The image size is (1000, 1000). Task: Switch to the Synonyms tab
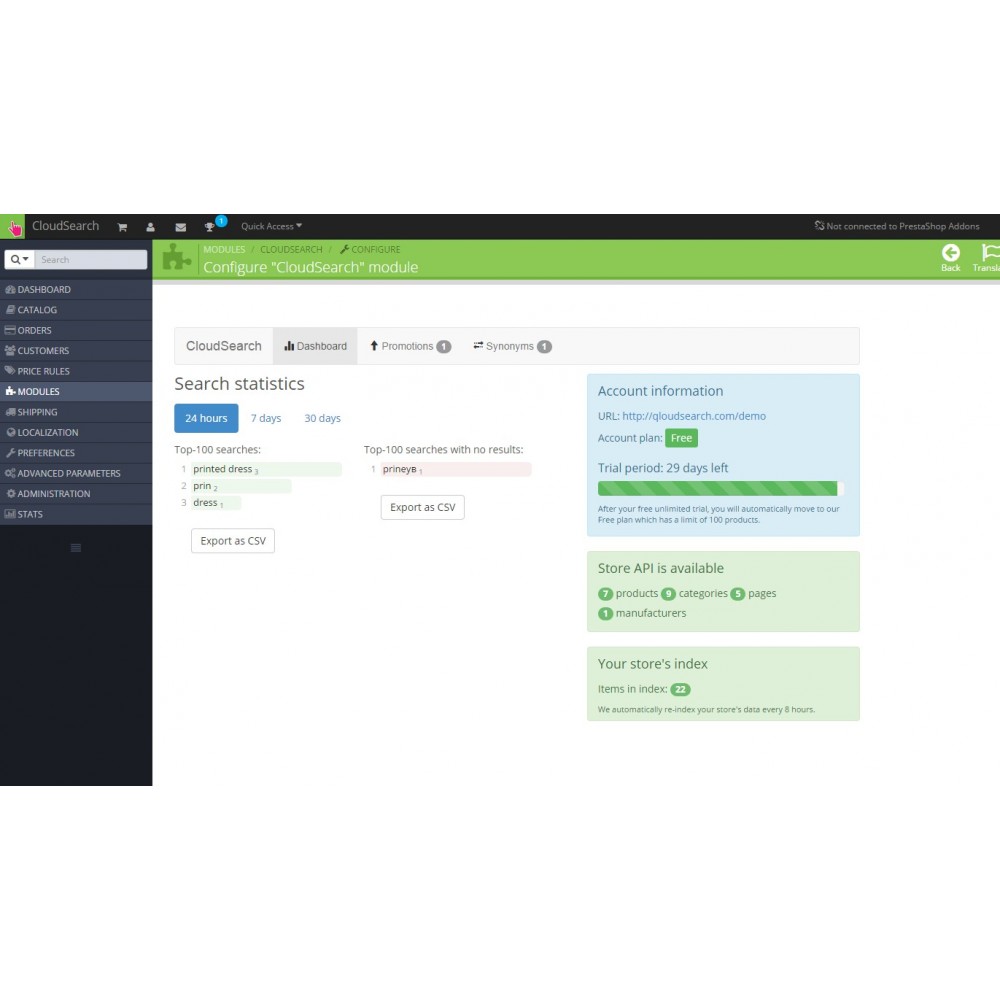[512, 346]
